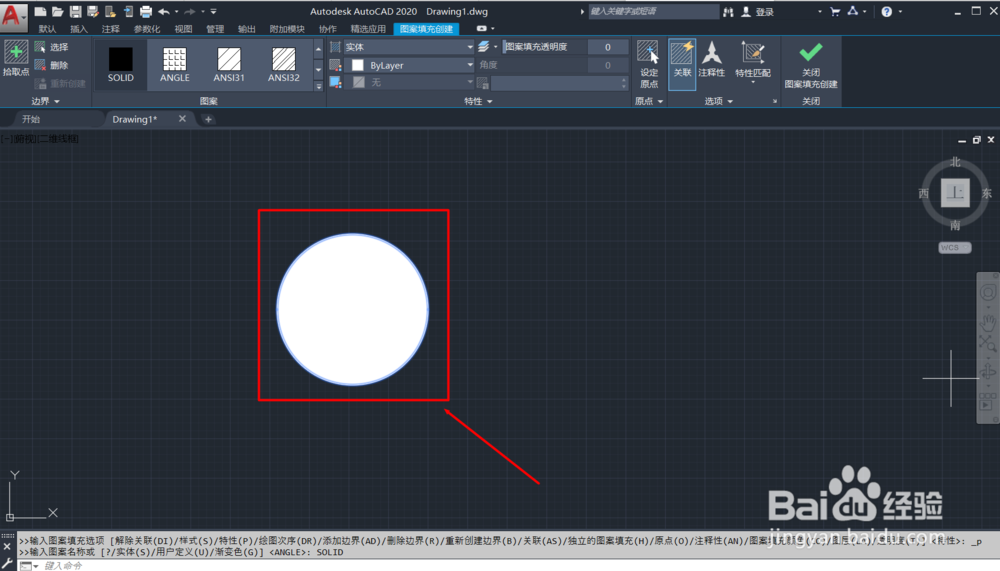Click the pattern gallery up arrow

(x=318, y=48)
